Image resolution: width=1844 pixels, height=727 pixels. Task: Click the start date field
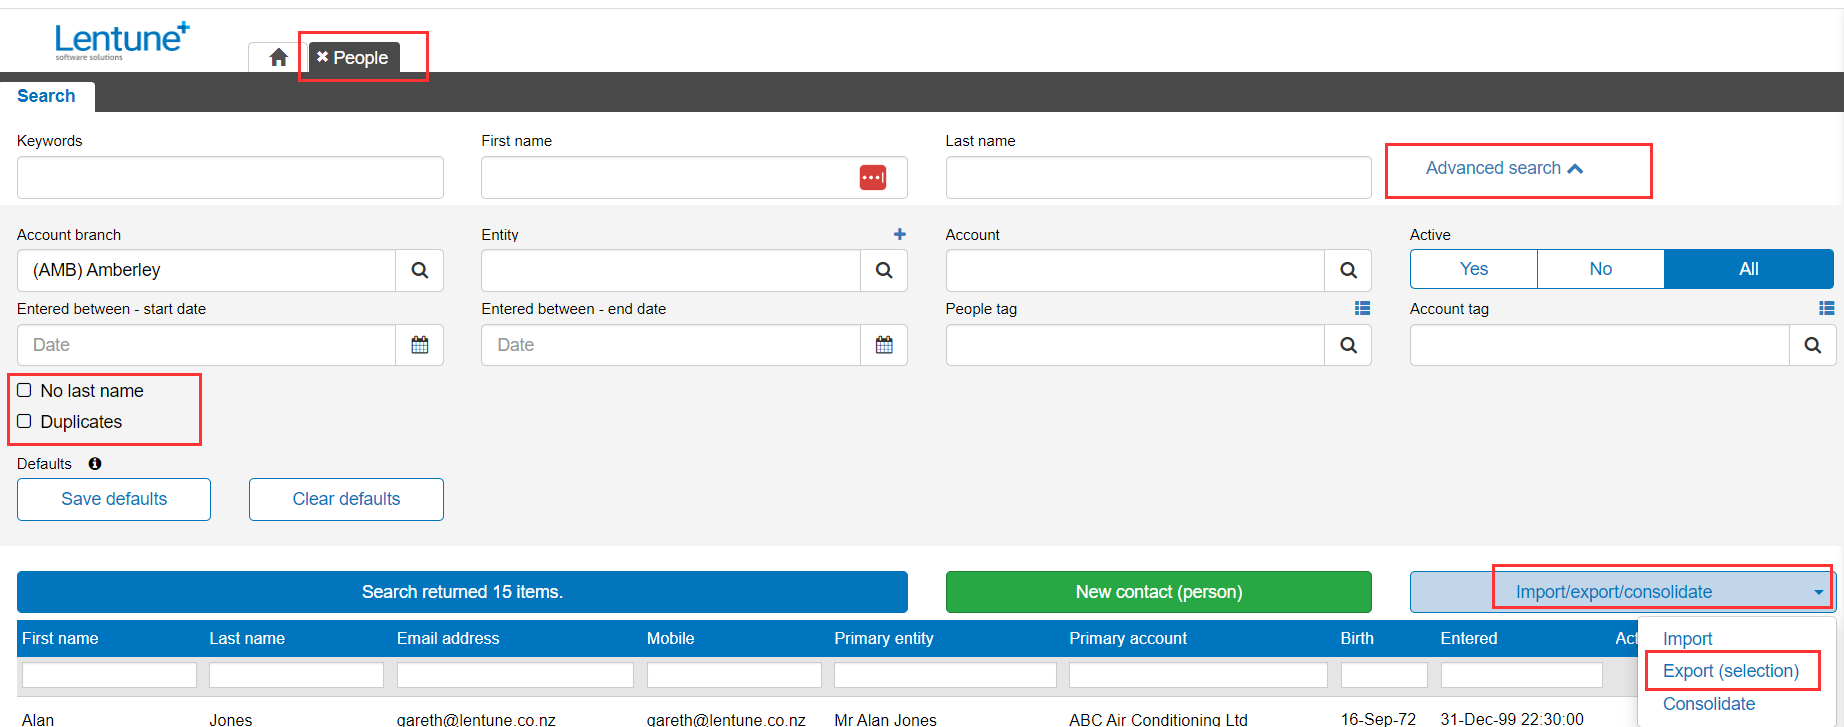tap(206, 345)
